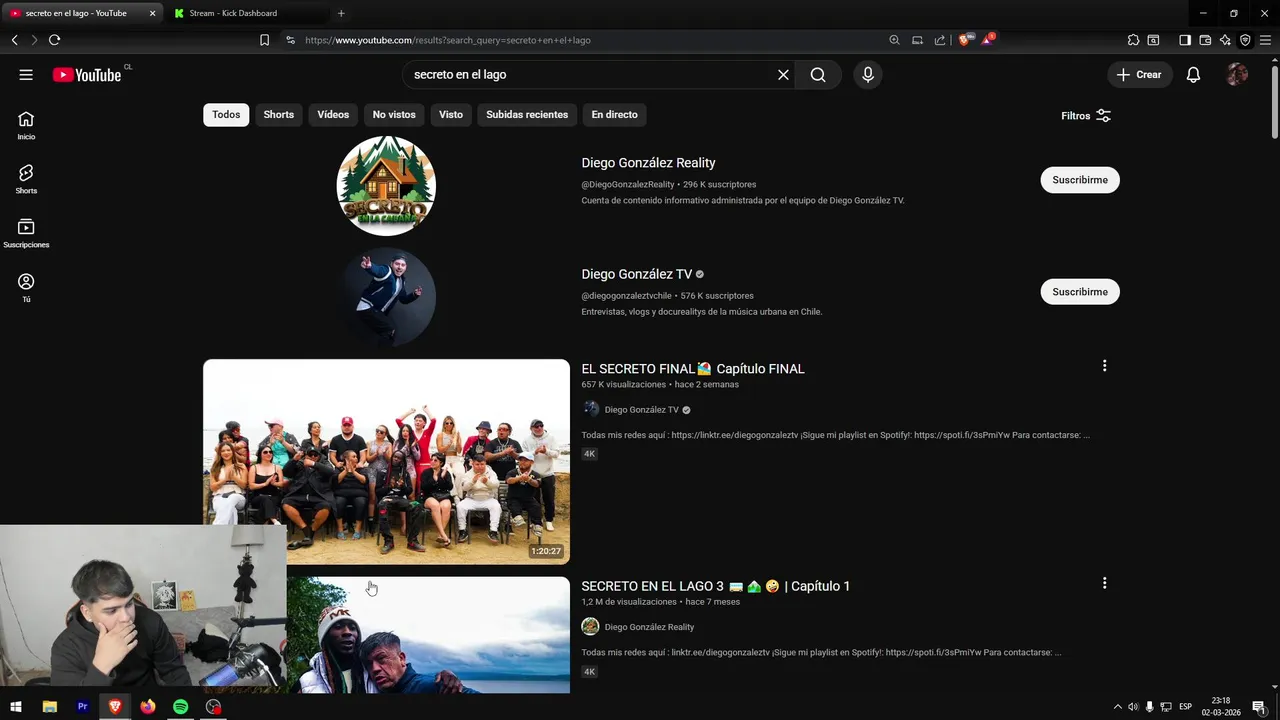The image size is (1280, 720).
Task: Expand the system tray hidden icons
Action: [x=1118, y=707]
